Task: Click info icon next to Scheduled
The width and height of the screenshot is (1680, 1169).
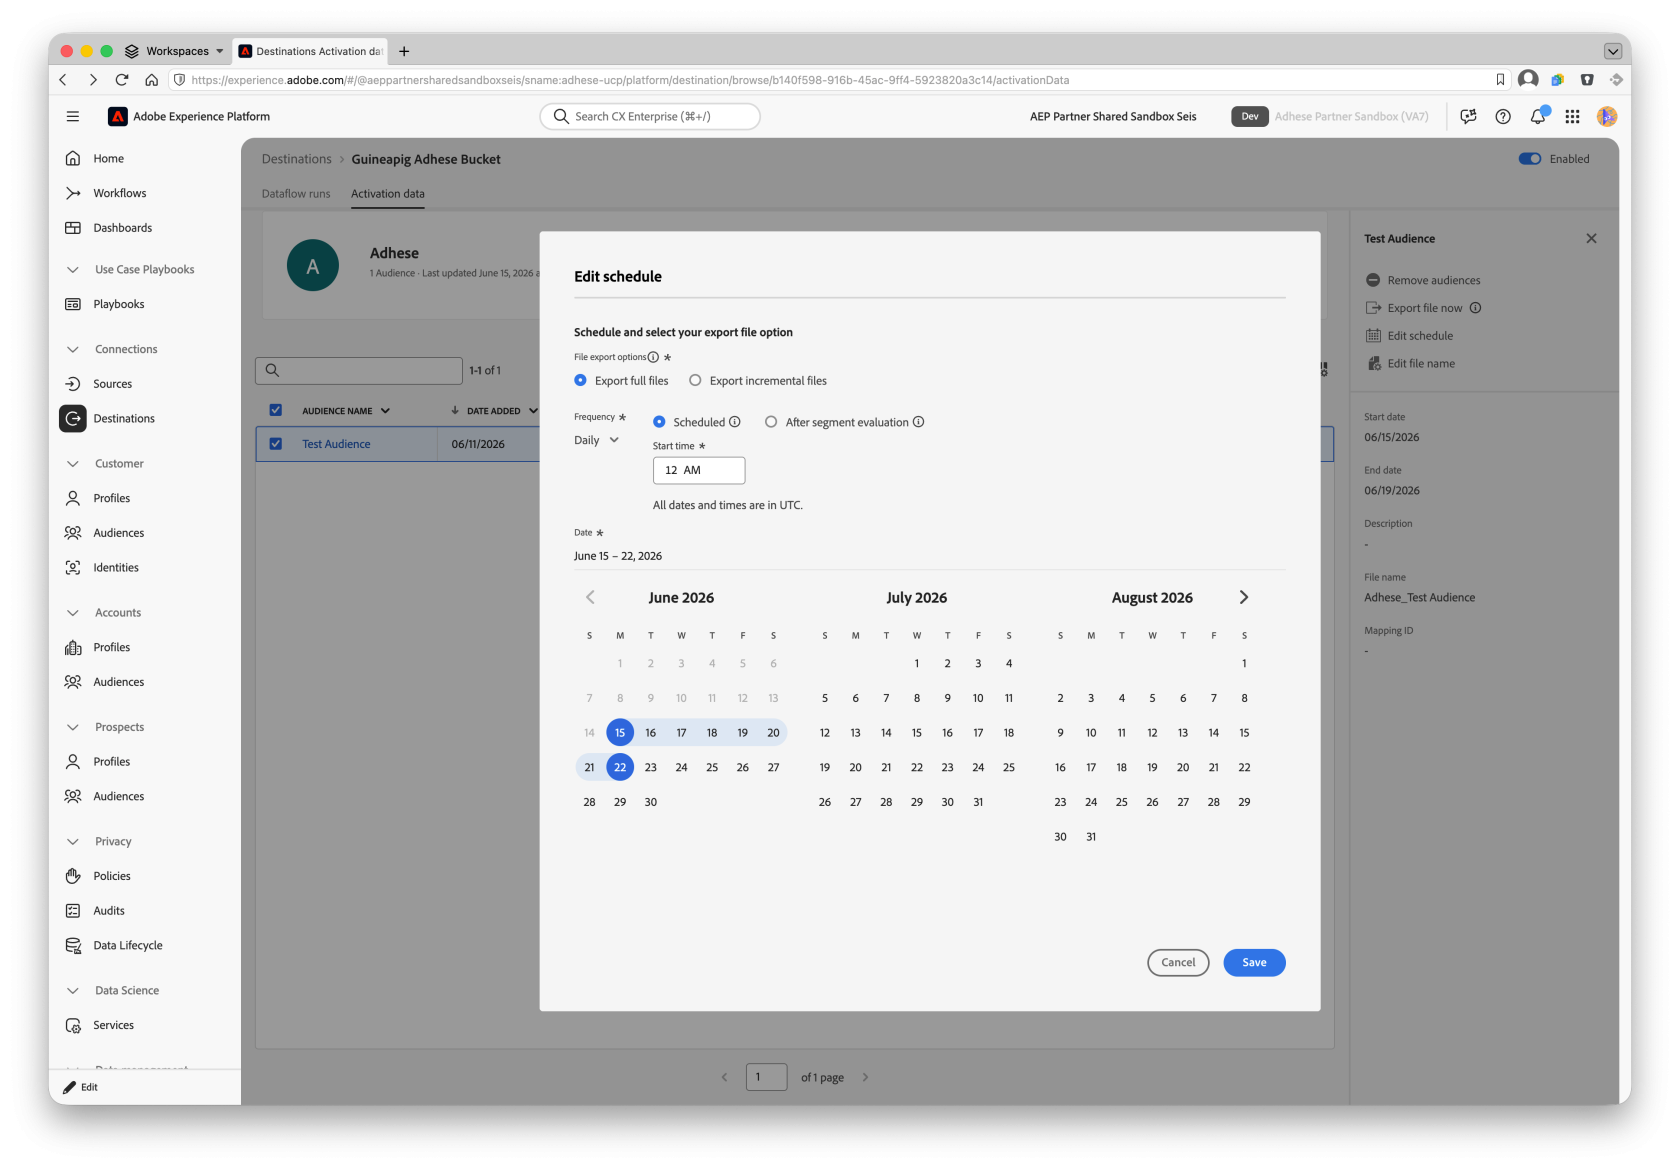Action: [x=734, y=422]
